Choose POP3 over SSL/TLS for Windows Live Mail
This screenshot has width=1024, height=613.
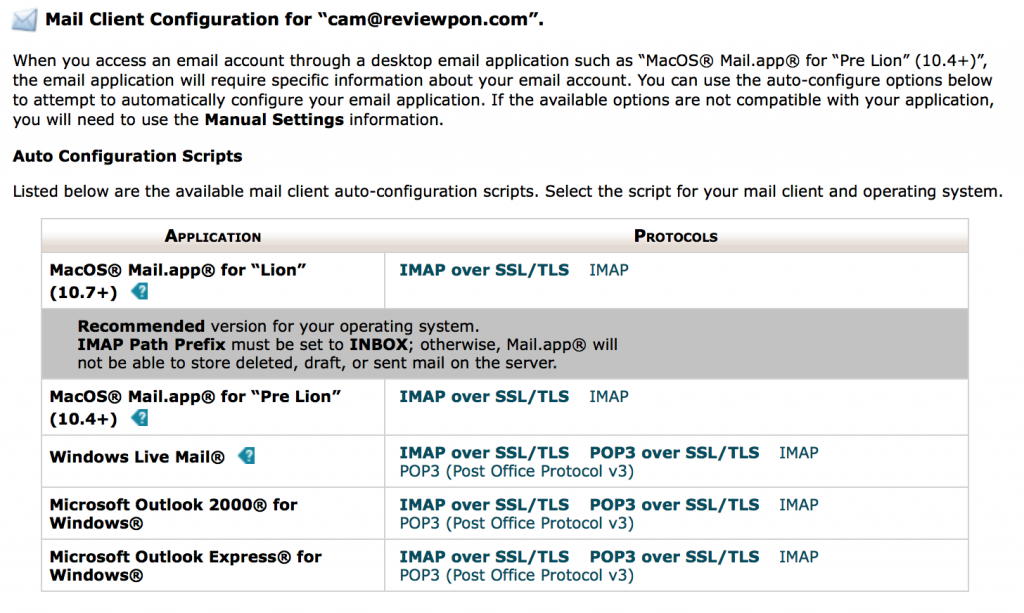point(674,453)
